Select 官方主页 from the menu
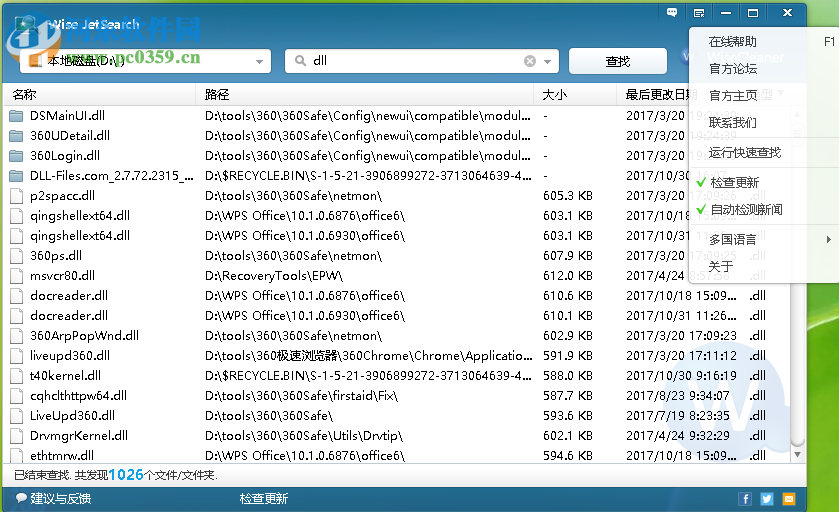 [732, 96]
